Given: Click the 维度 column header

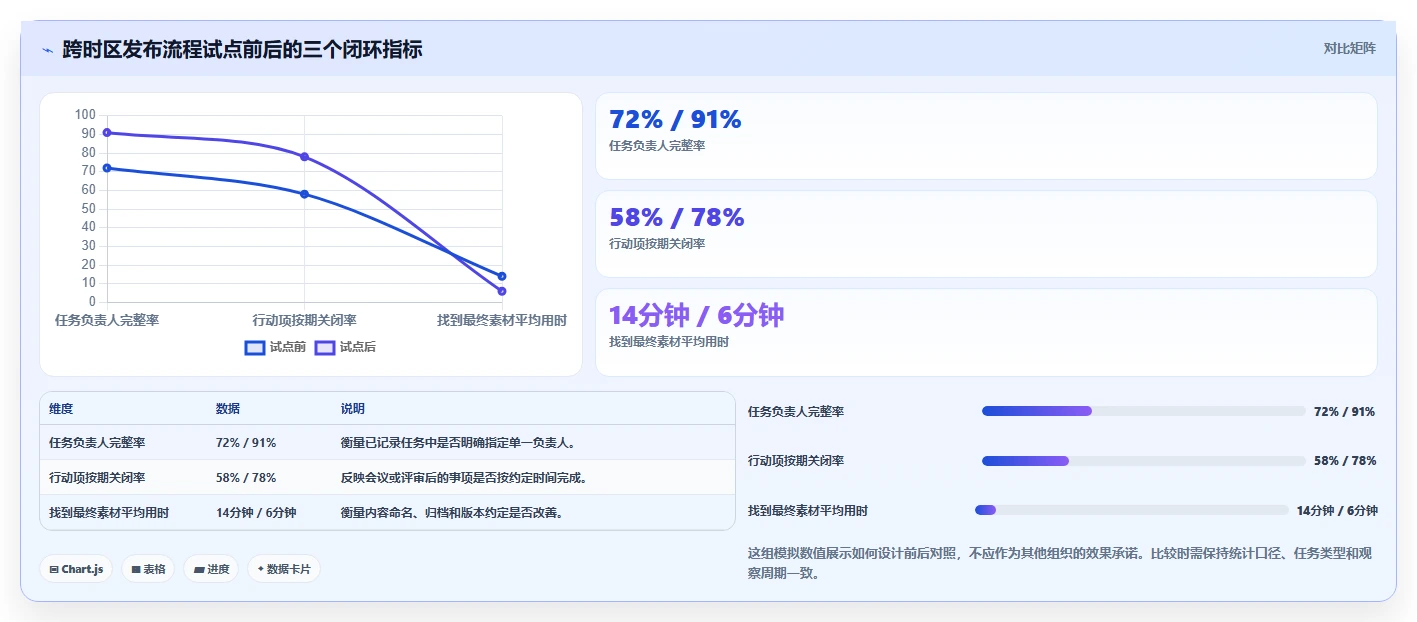Looking at the screenshot, I should click(61, 409).
